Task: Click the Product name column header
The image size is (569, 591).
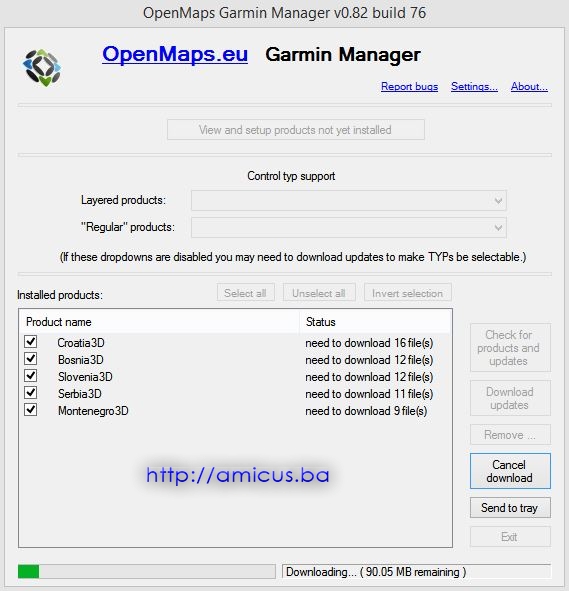Action: tap(160, 322)
